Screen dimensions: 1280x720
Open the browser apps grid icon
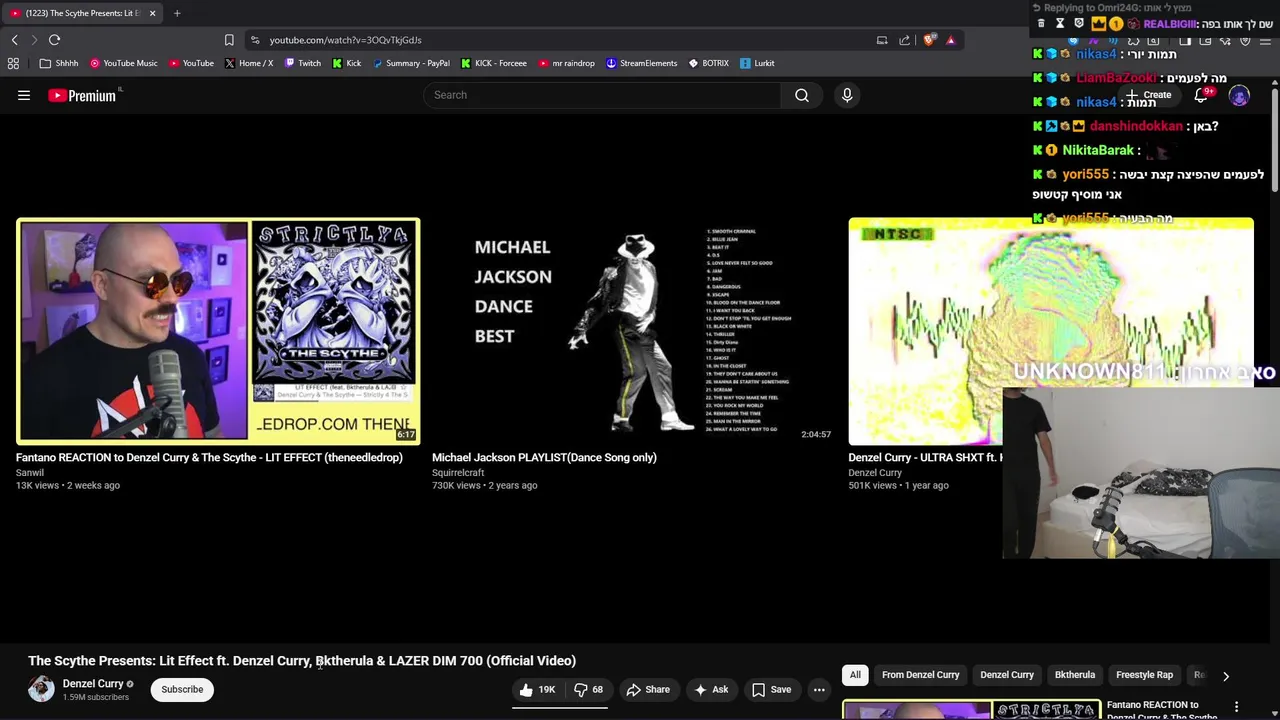pyautogui.click(x=13, y=63)
